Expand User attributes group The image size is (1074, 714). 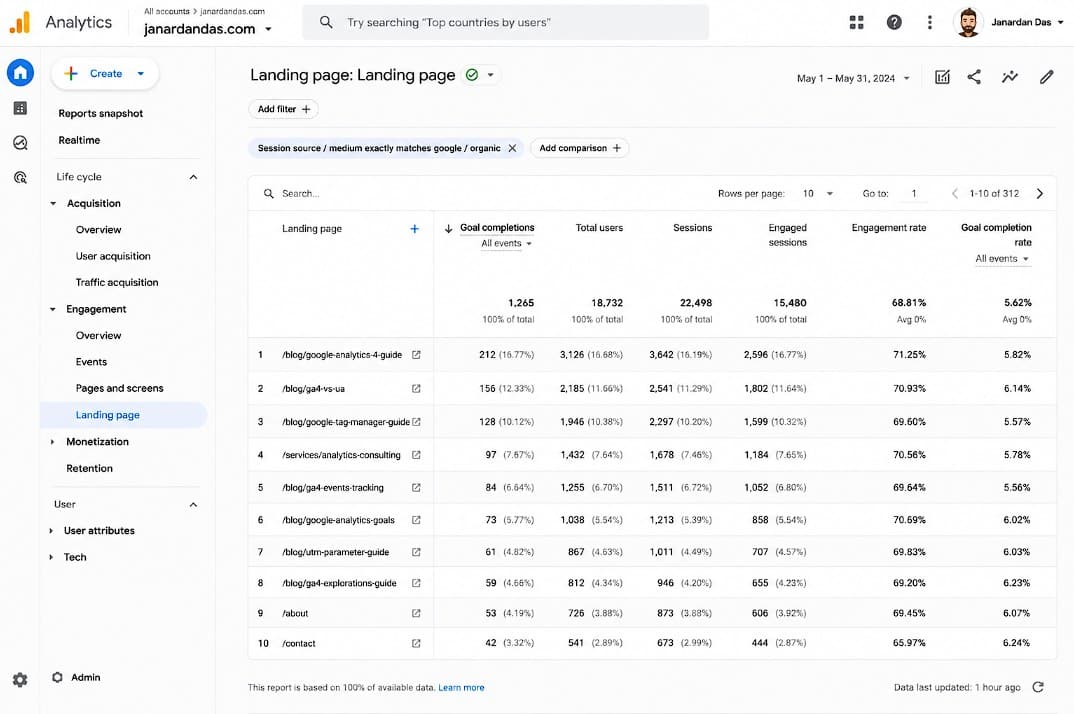coord(51,530)
